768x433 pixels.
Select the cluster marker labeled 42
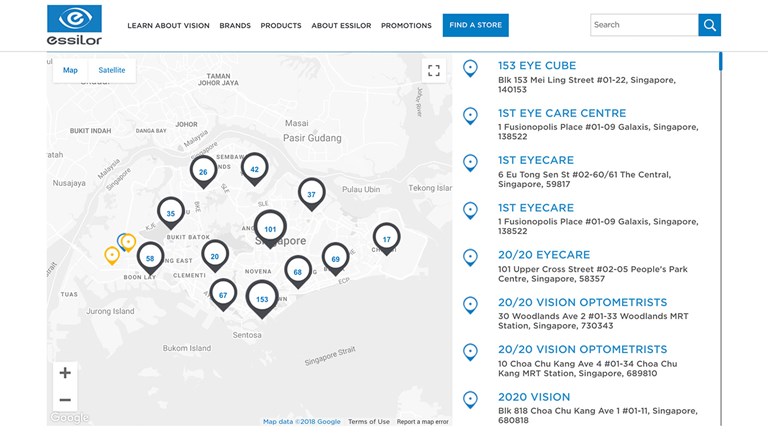coord(255,169)
